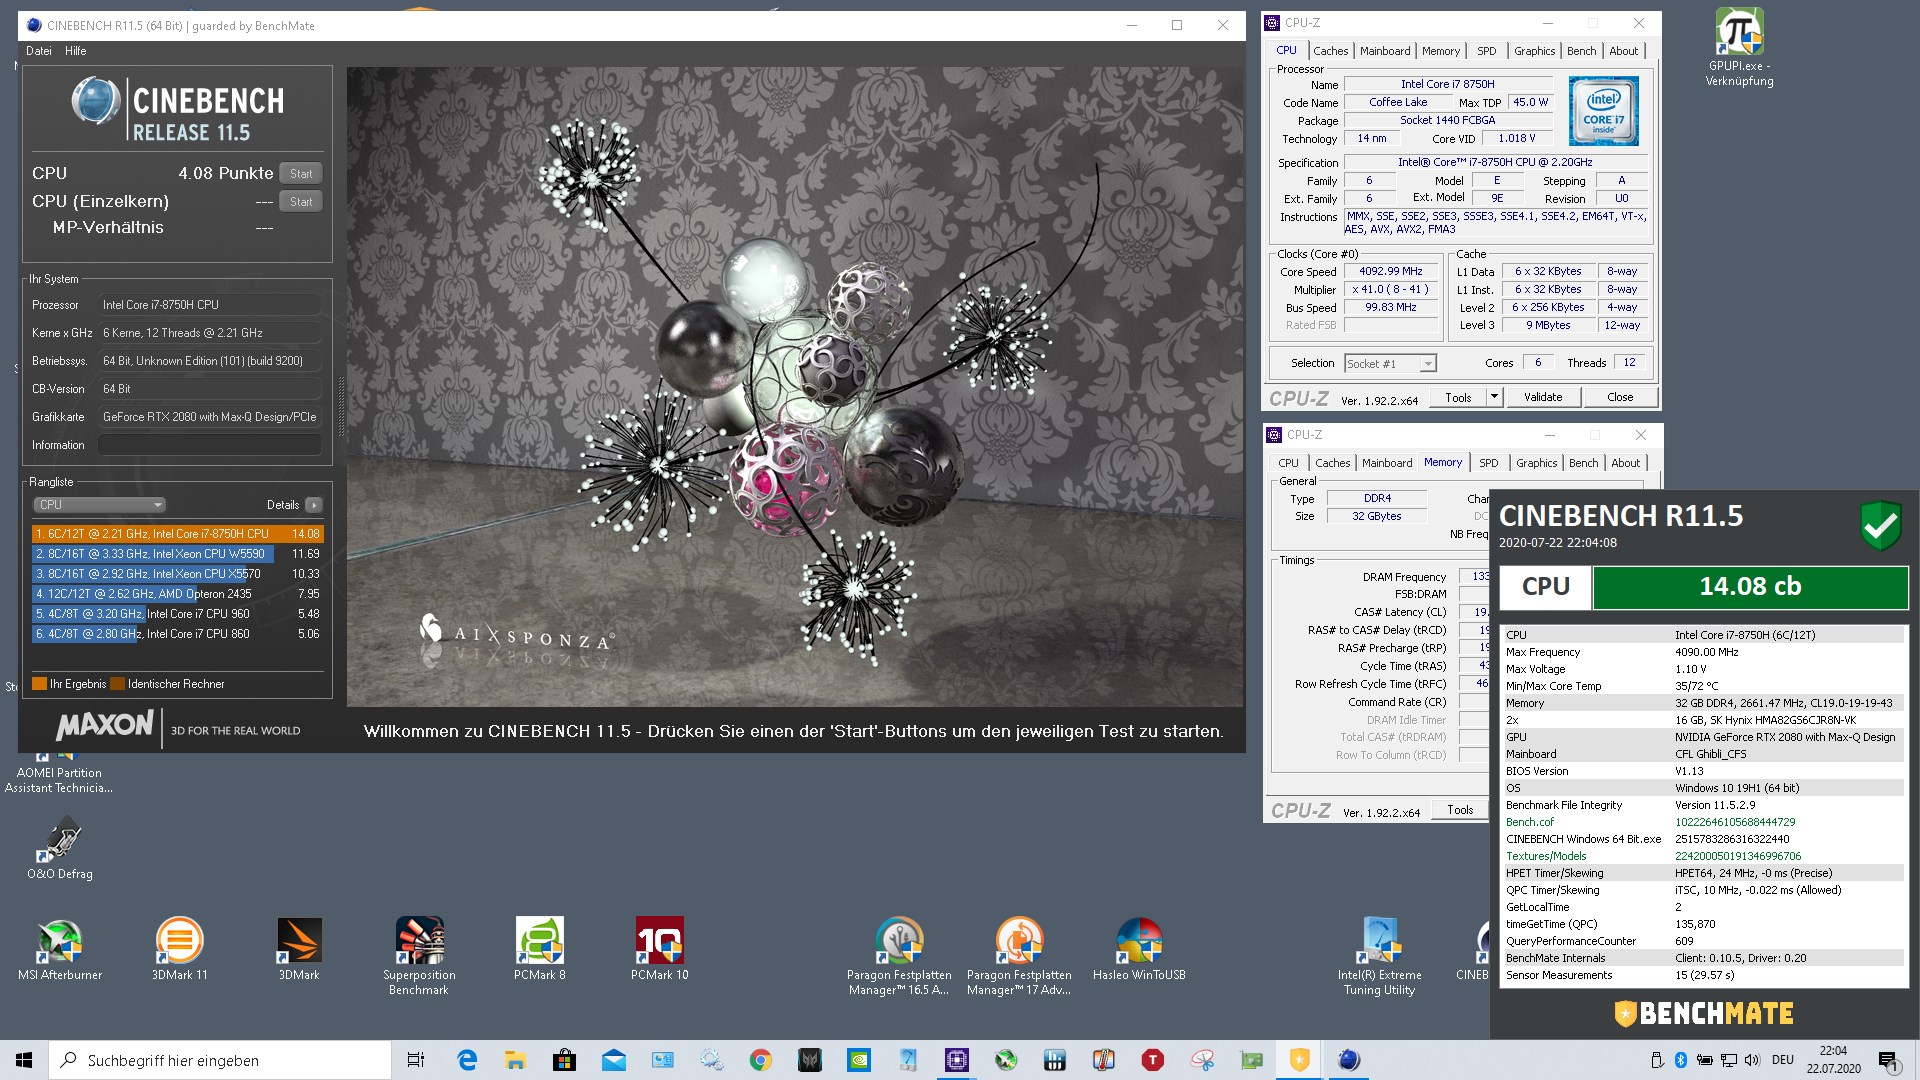Open PCMark 10 desktop icon
This screenshot has width=1920, height=1080.
coord(660,949)
